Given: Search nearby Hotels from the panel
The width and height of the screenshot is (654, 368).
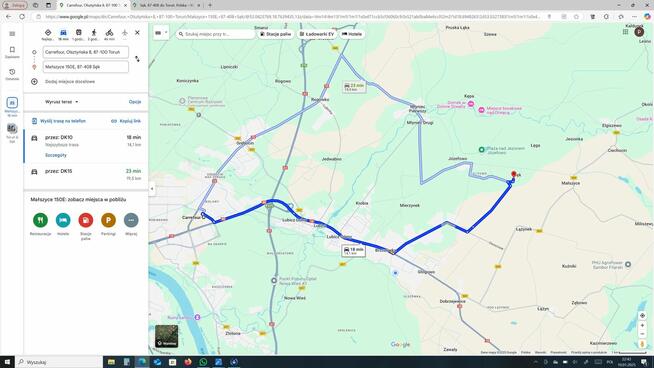Looking at the screenshot, I should tap(63, 220).
